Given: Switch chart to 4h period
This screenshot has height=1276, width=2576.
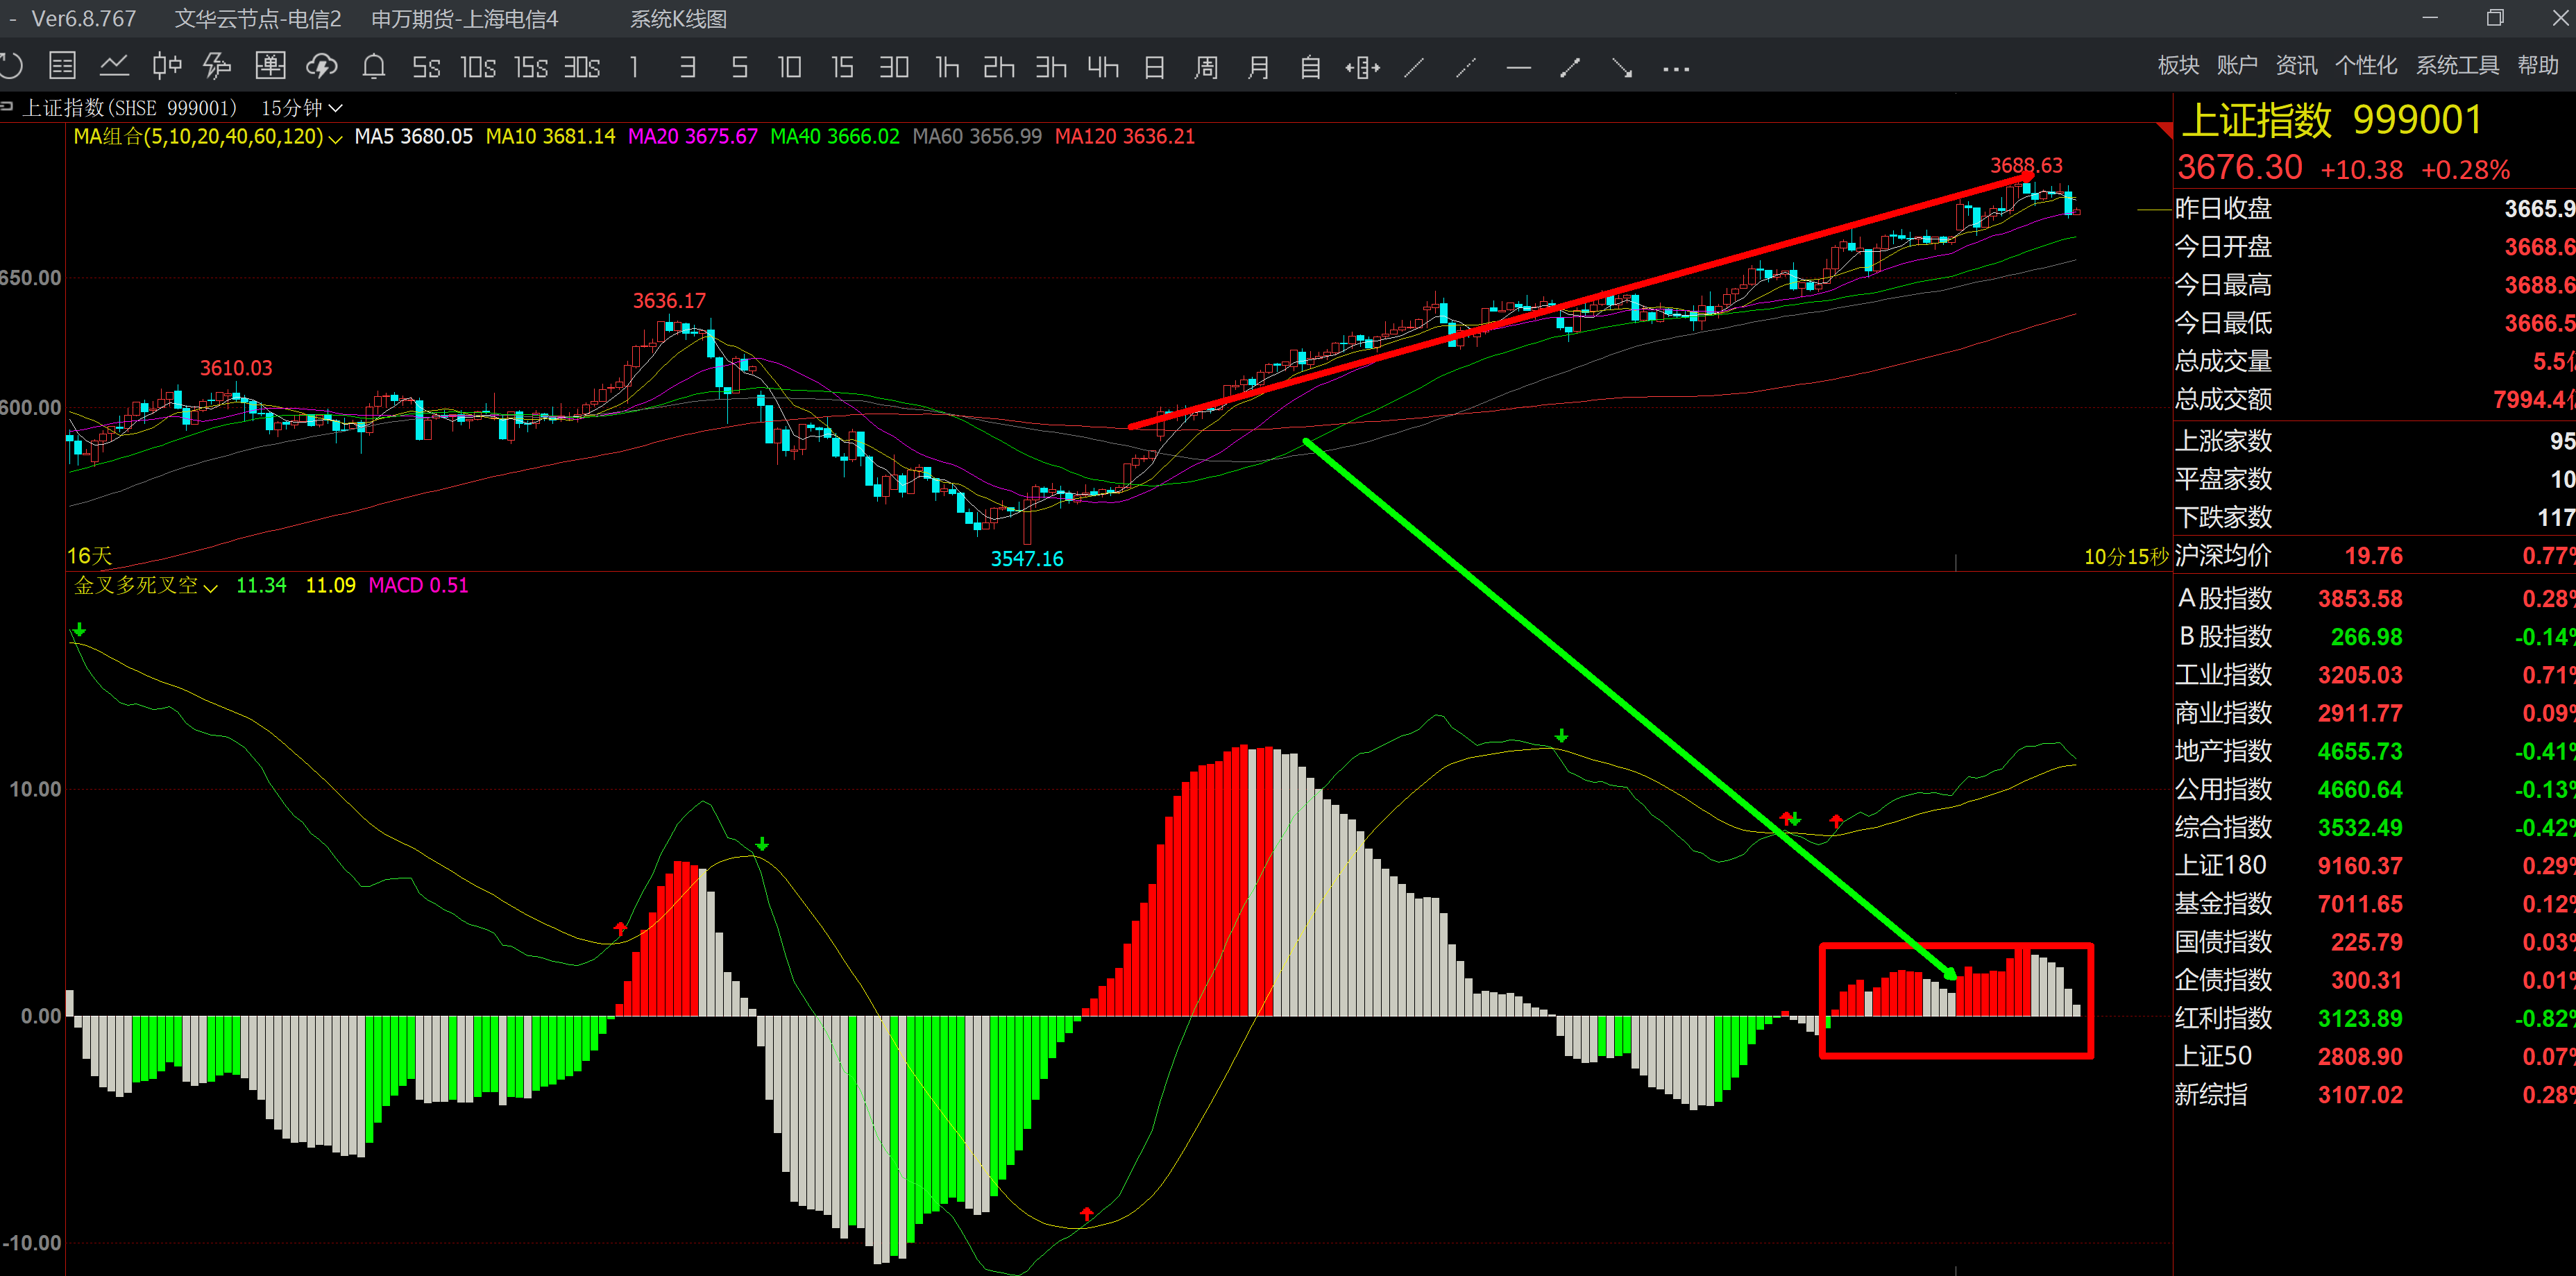Looking at the screenshot, I should coord(1103,67).
